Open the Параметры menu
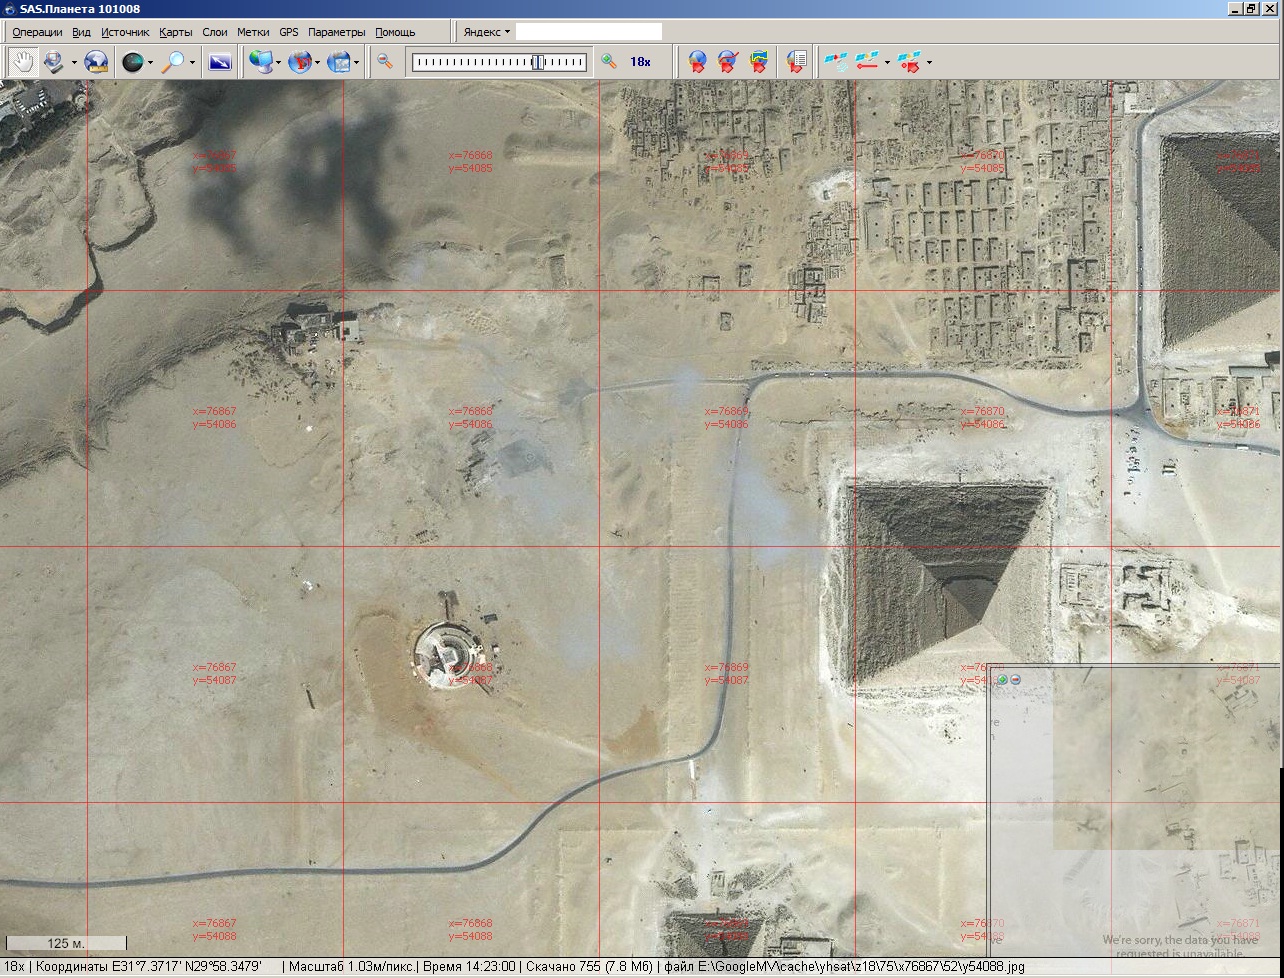This screenshot has width=1284, height=978. click(336, 32)
